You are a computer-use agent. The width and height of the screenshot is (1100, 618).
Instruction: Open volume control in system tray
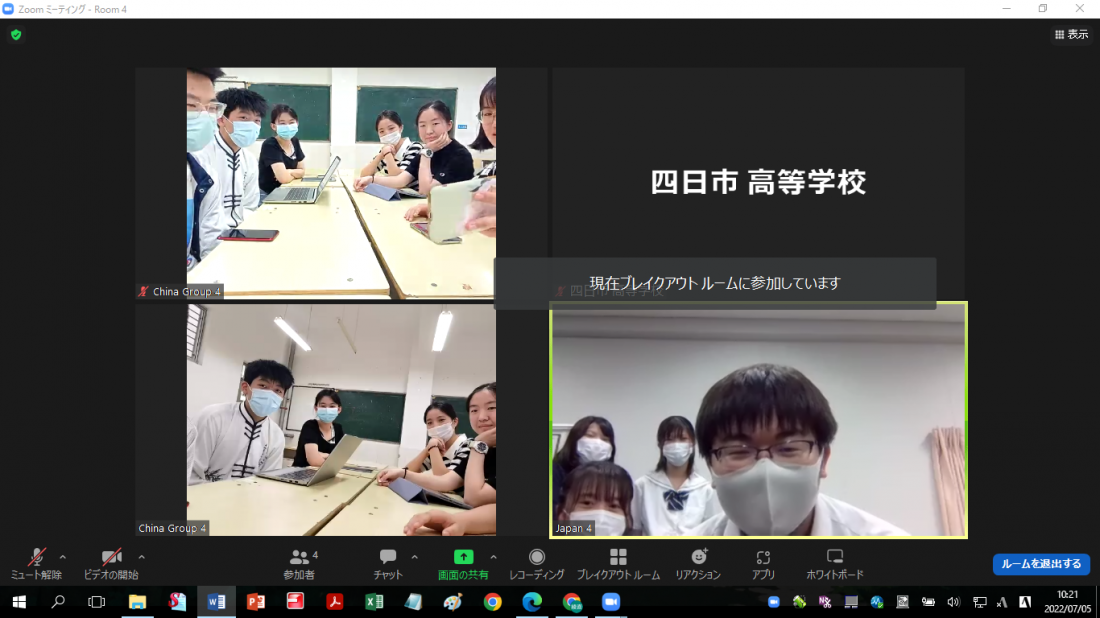(x=953, y=602)
